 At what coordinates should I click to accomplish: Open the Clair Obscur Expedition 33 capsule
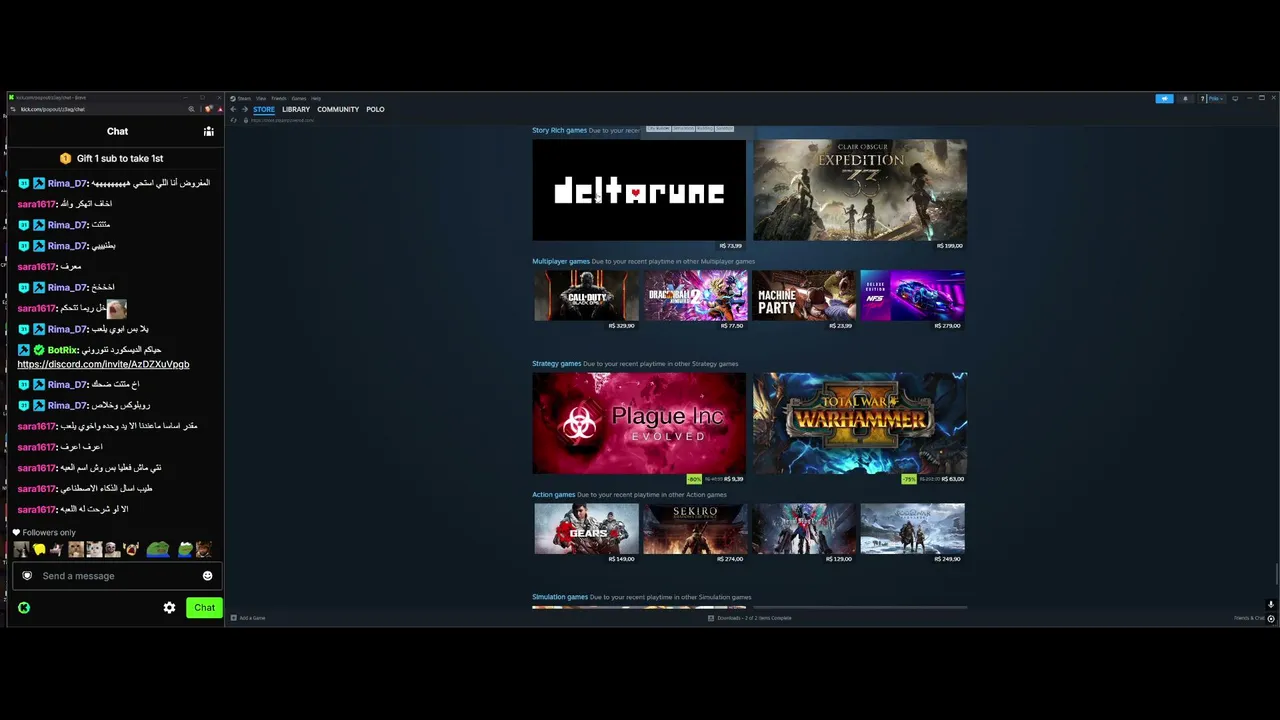click(860, 190)
